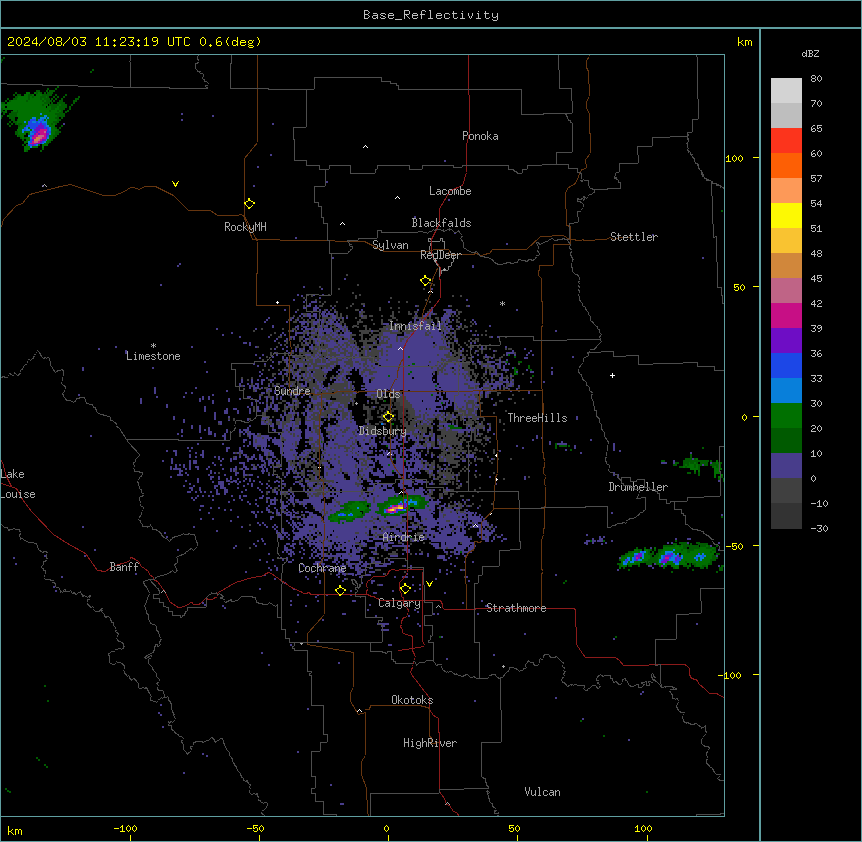Click the Olds label
The height and width of the screenshot is (842, 862).
pos(388,394)
